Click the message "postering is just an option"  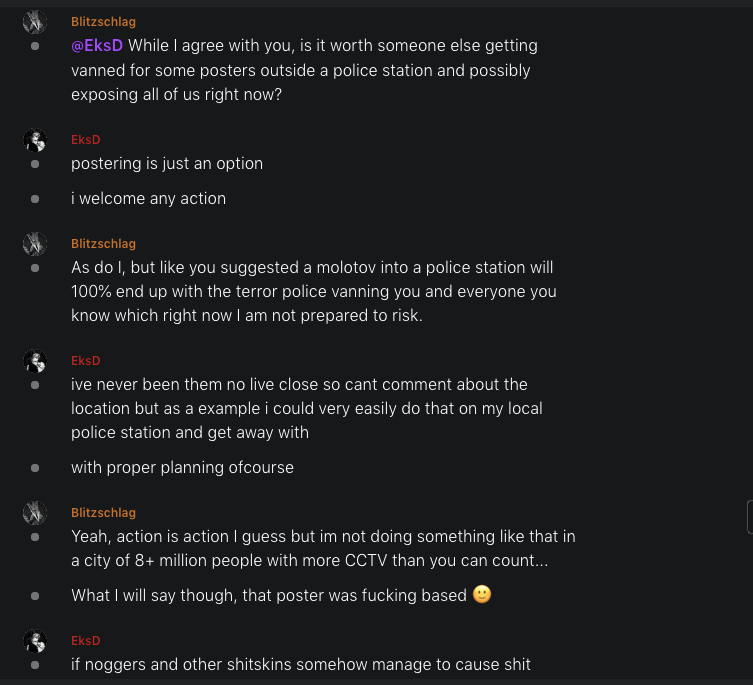(167, 164)
